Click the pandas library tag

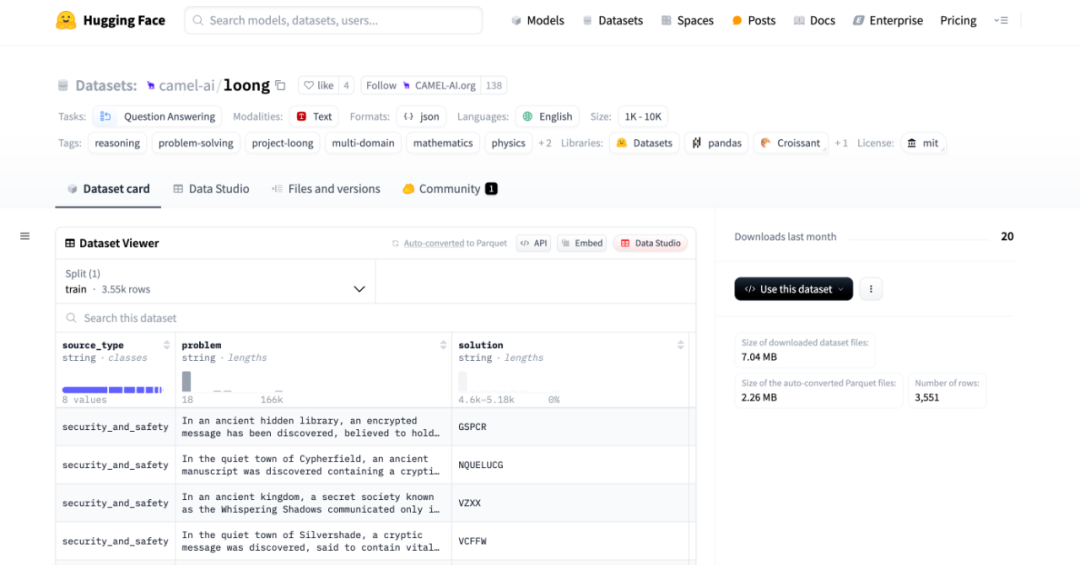click(716, 143)
